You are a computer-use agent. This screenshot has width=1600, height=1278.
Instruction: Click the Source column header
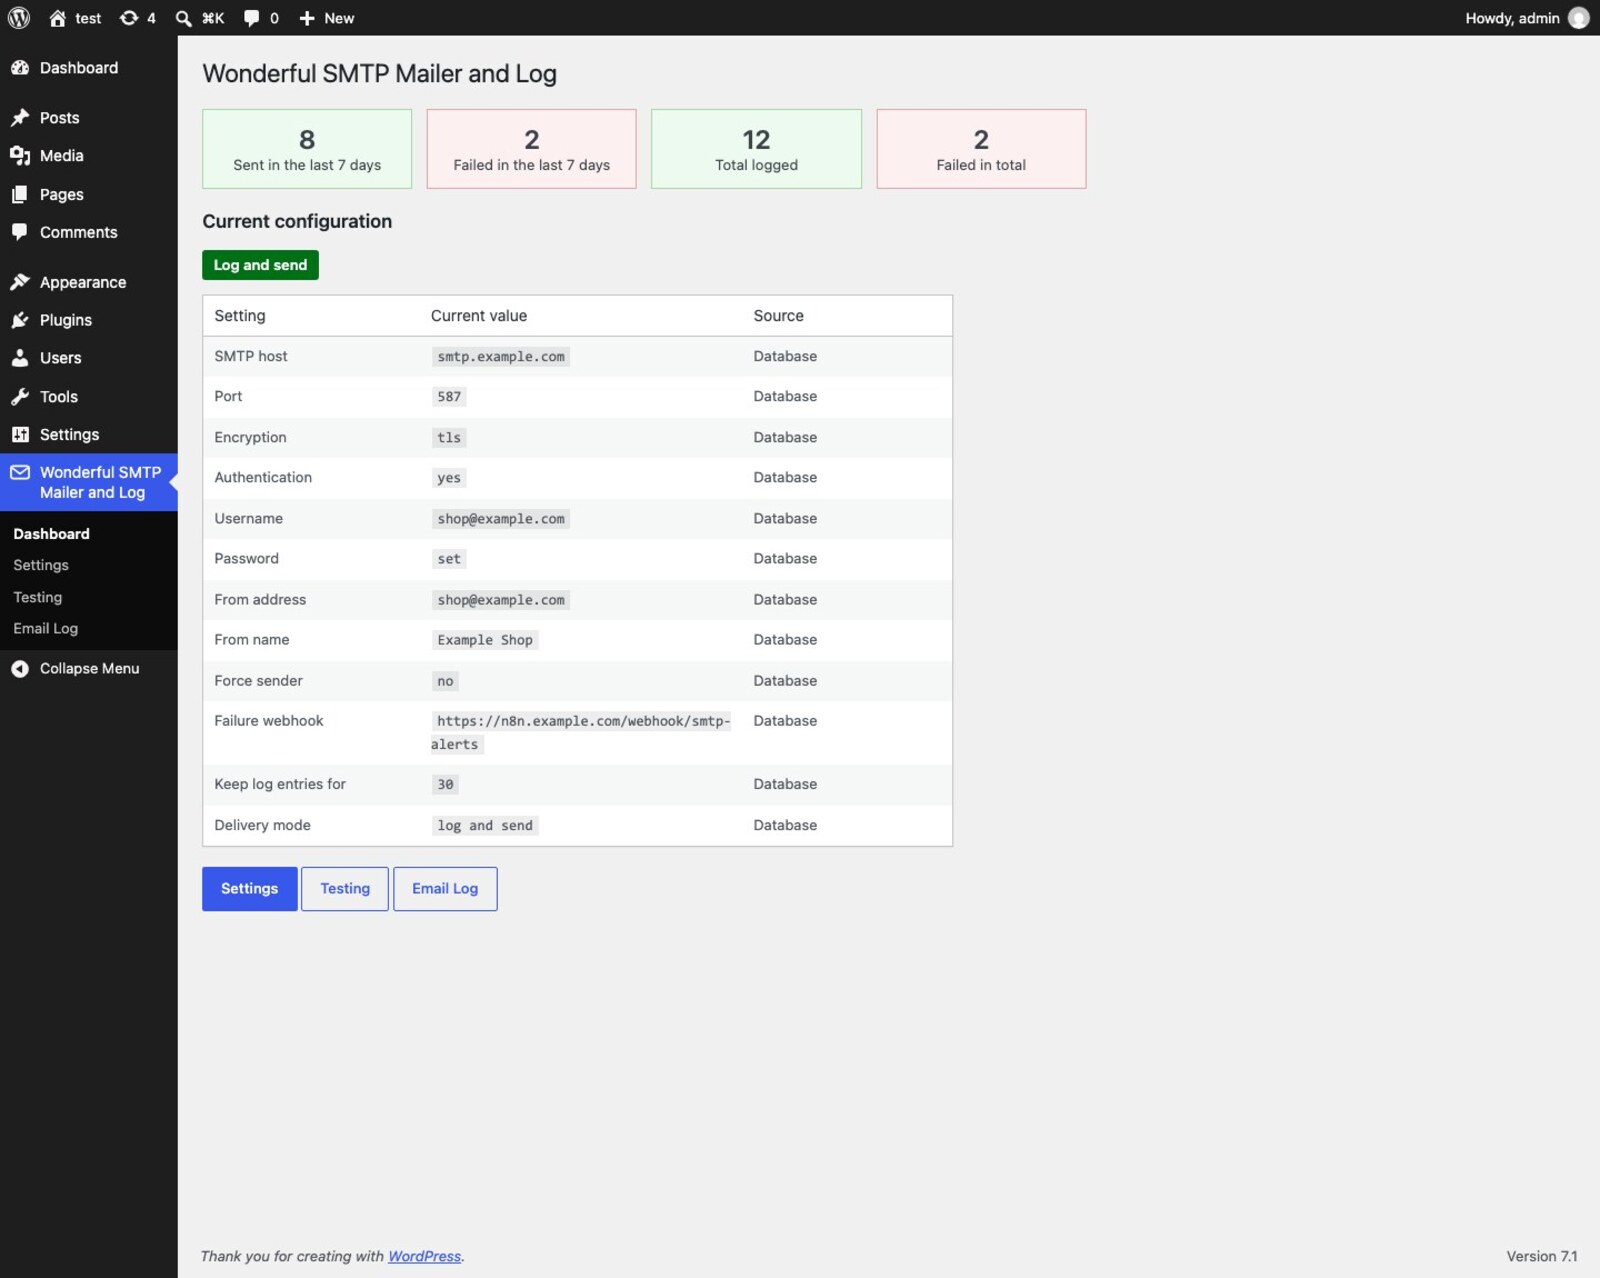click(778, 316)
